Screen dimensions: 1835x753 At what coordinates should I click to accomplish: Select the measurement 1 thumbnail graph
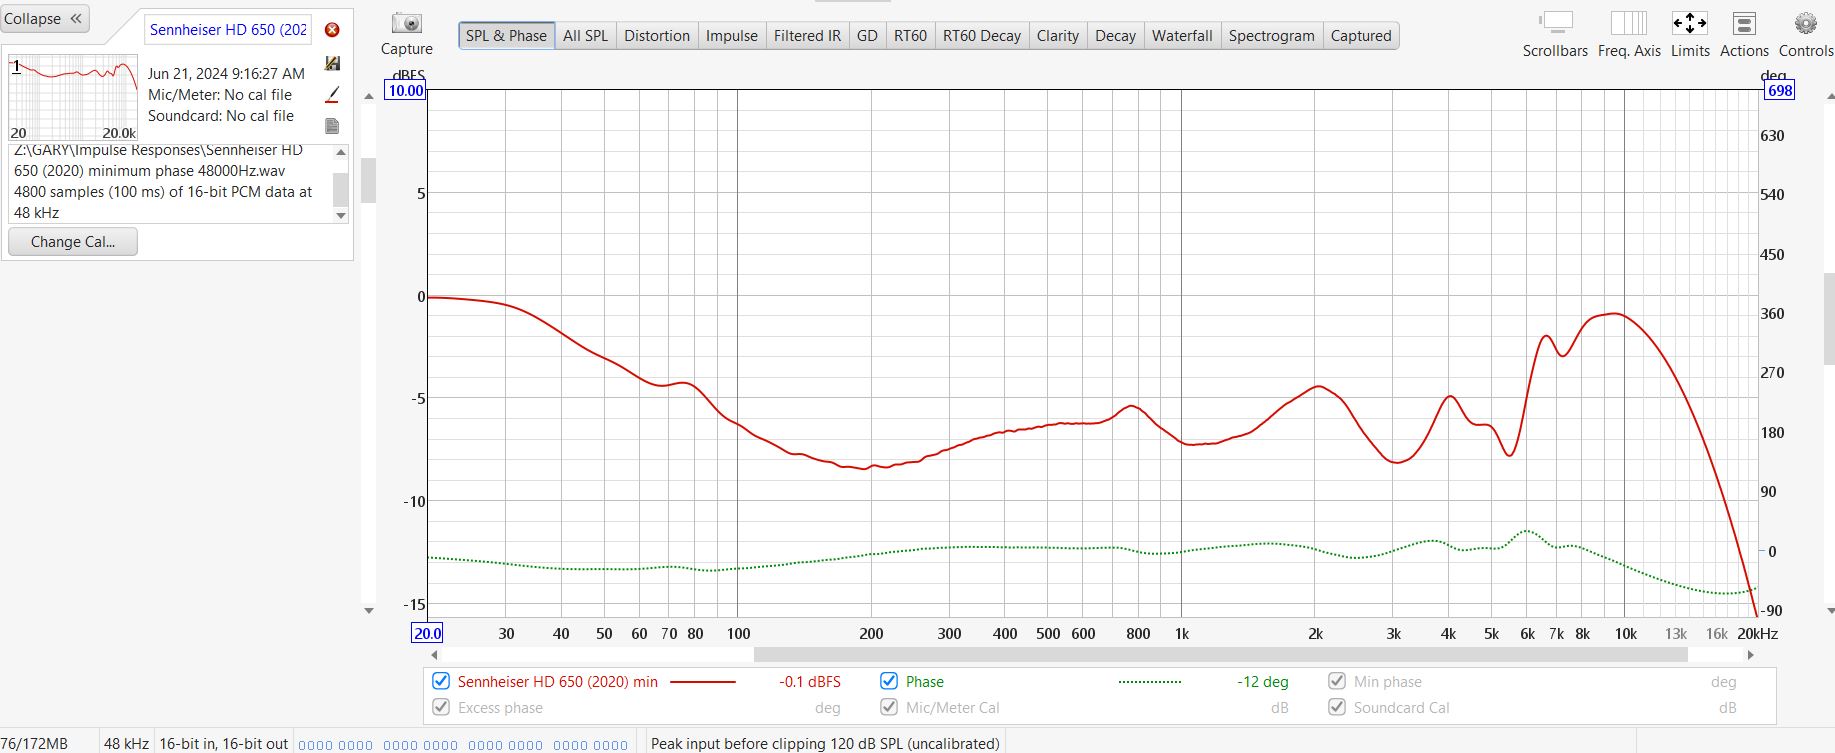point(73,97)
